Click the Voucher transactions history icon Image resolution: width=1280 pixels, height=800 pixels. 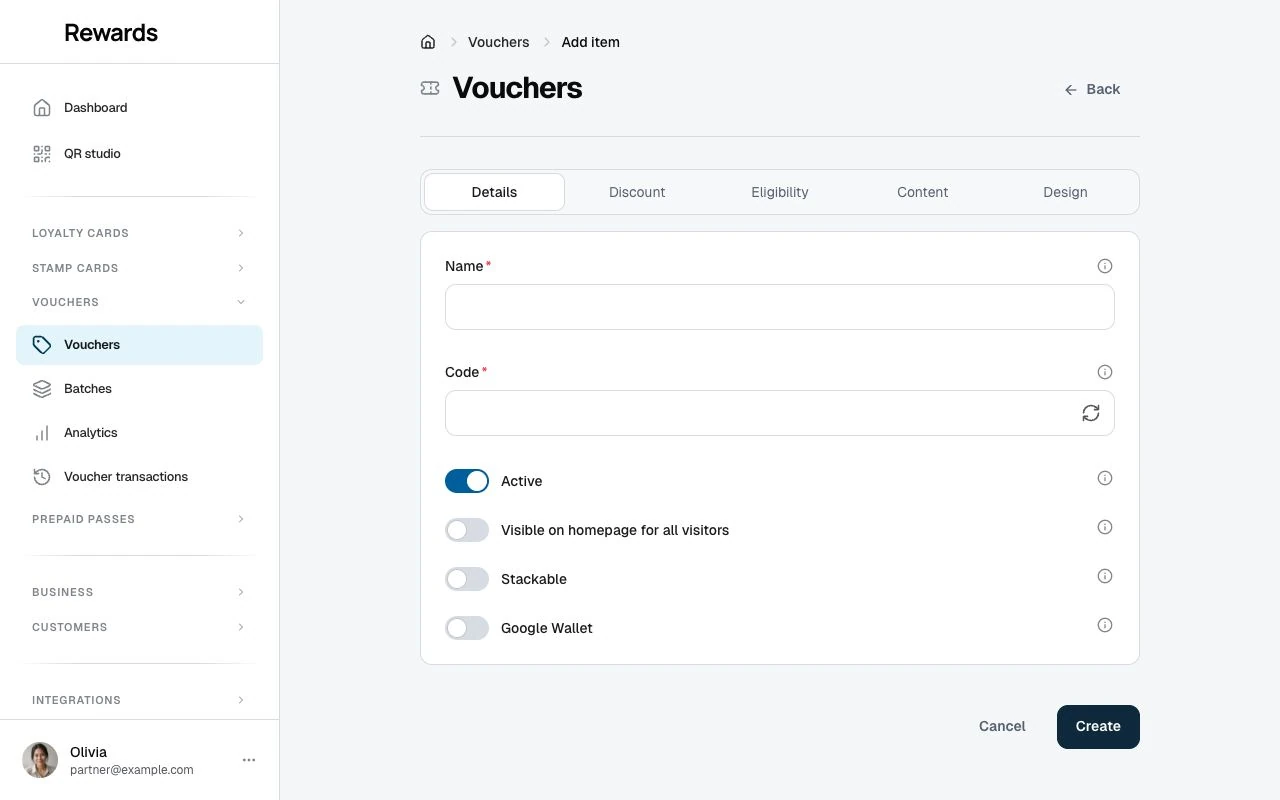click(x=42, y=477)
